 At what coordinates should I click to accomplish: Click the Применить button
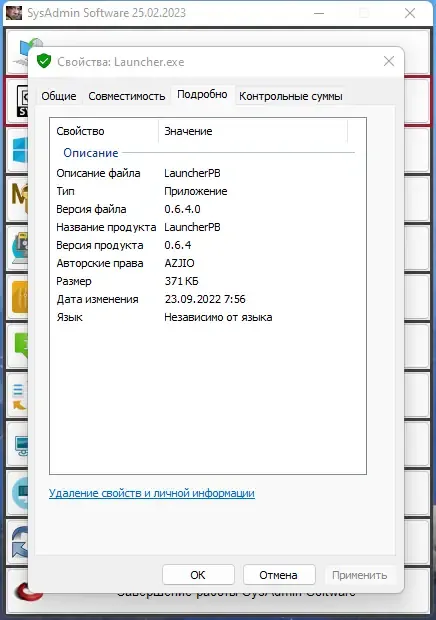tap(359, 575)
